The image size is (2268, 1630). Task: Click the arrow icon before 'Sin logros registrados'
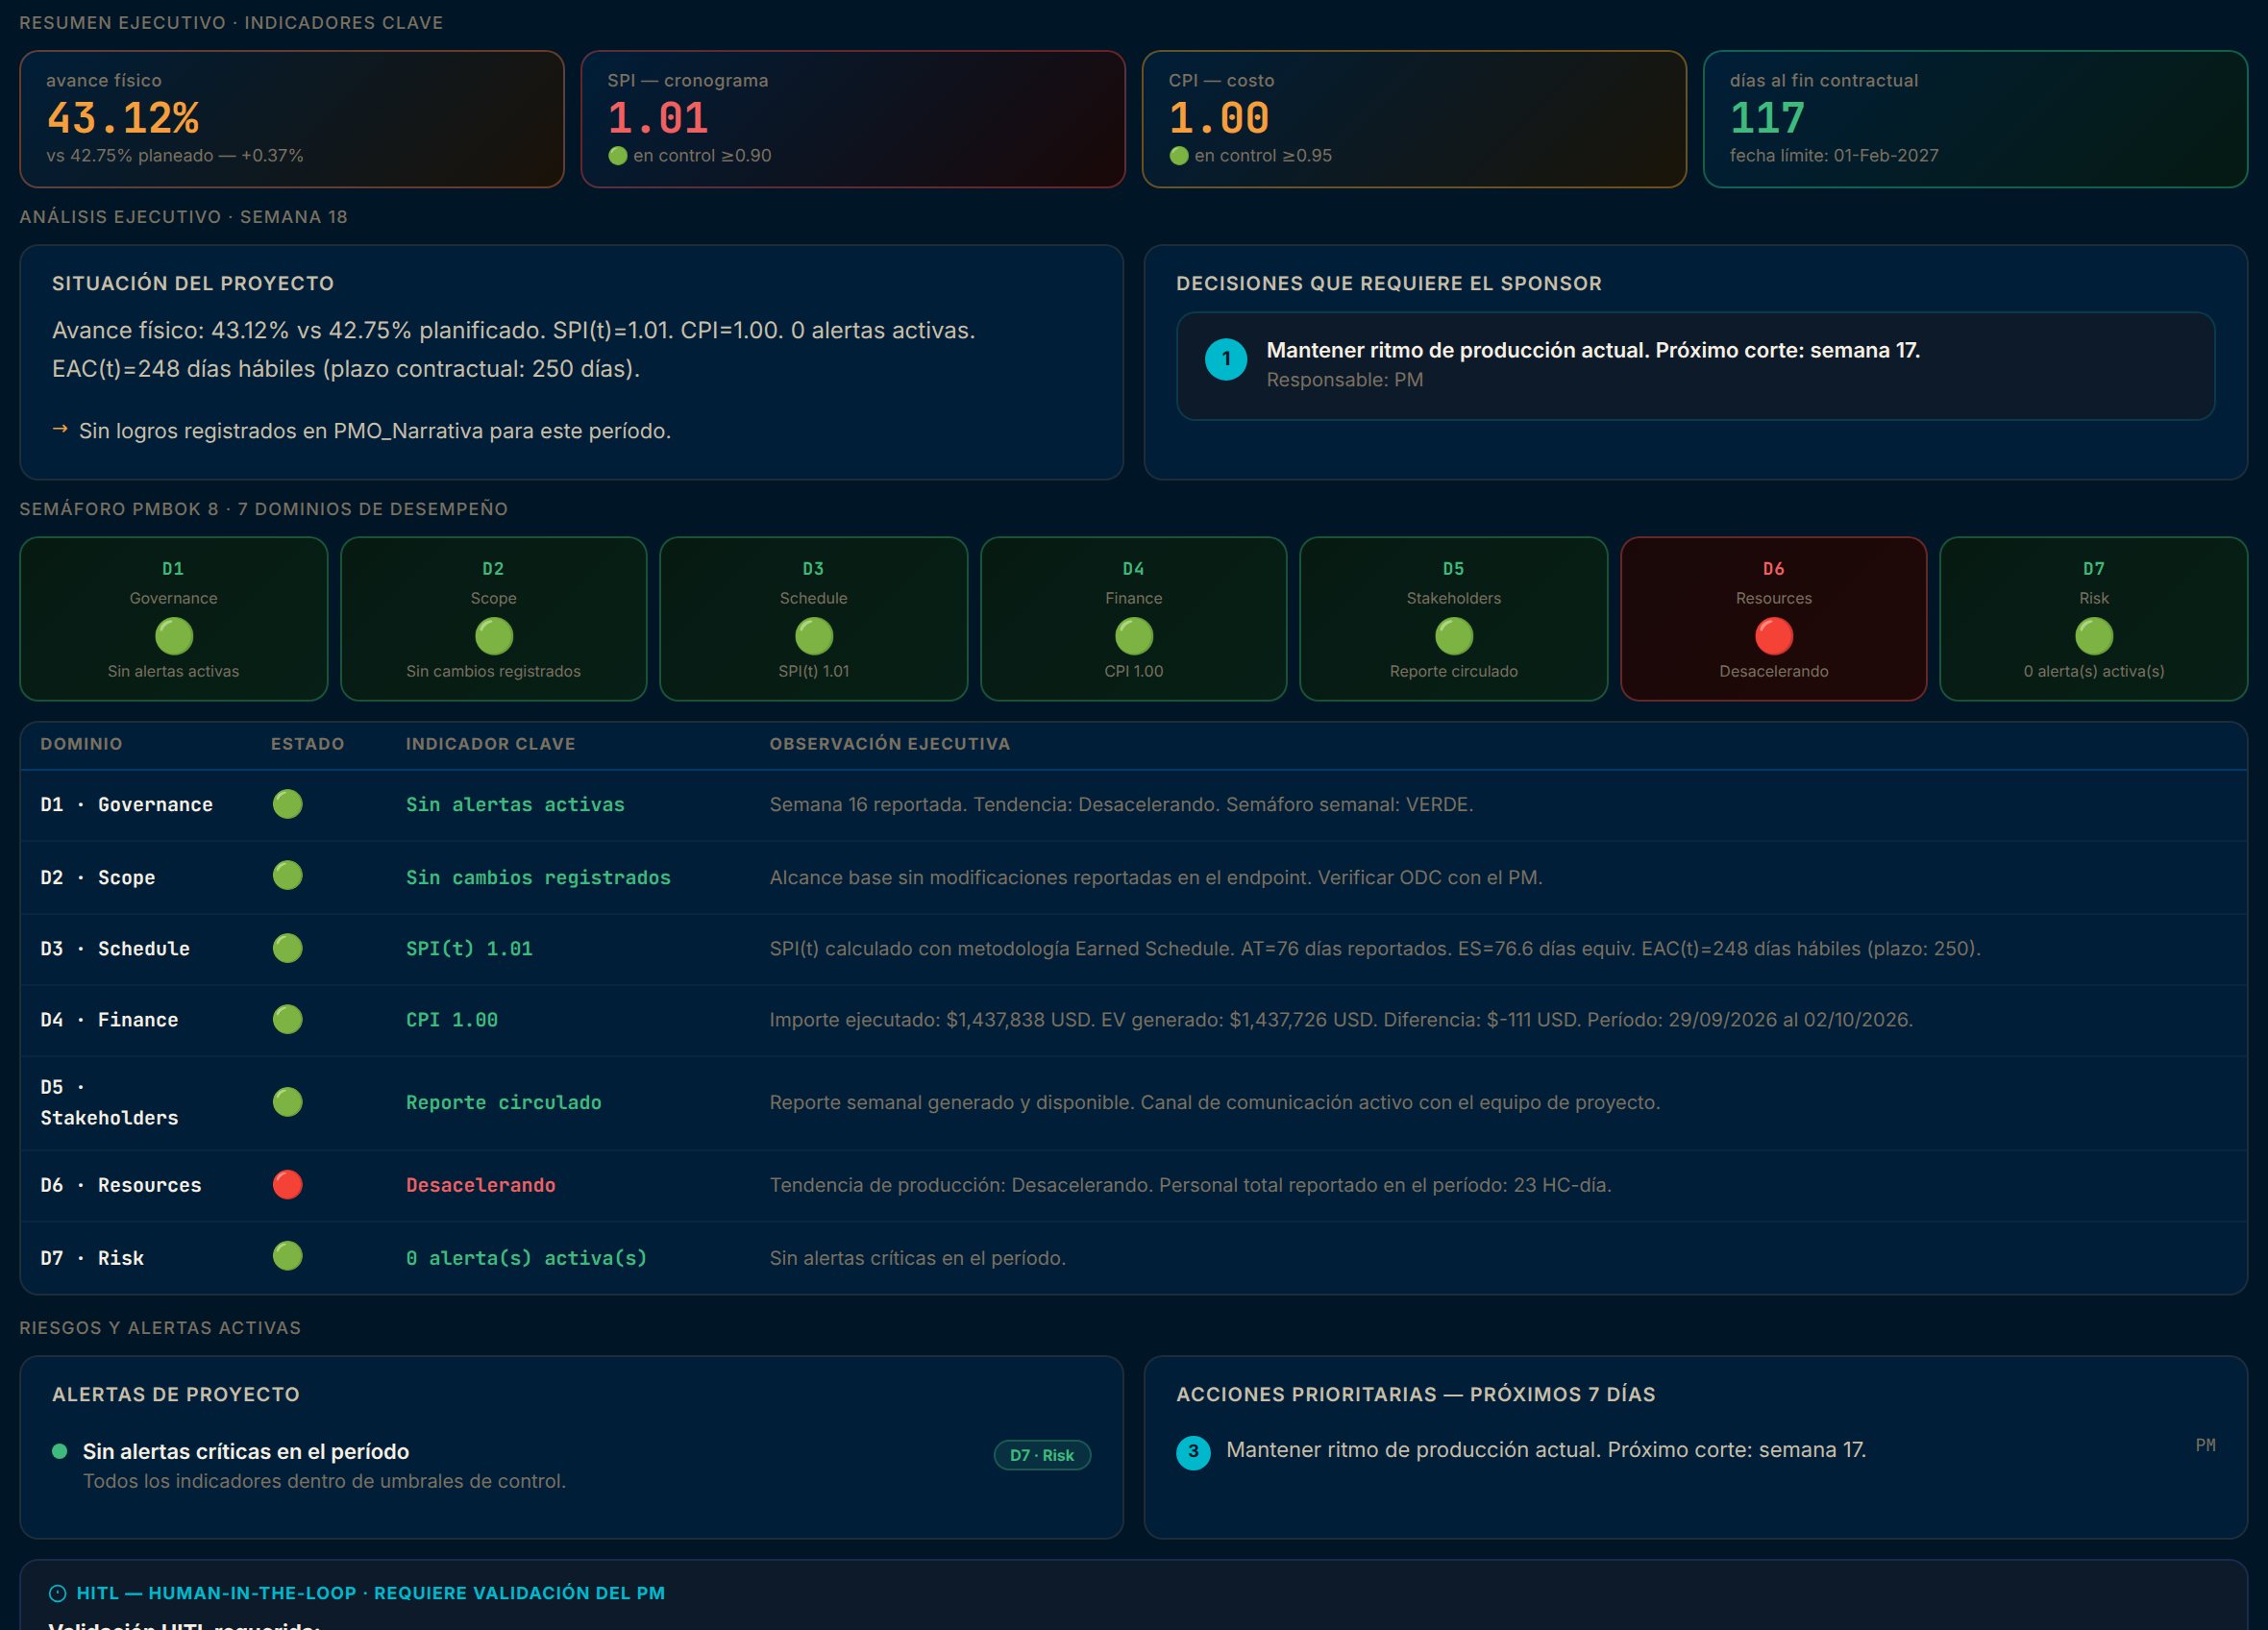pyautogui.click(x=60, y=429)
